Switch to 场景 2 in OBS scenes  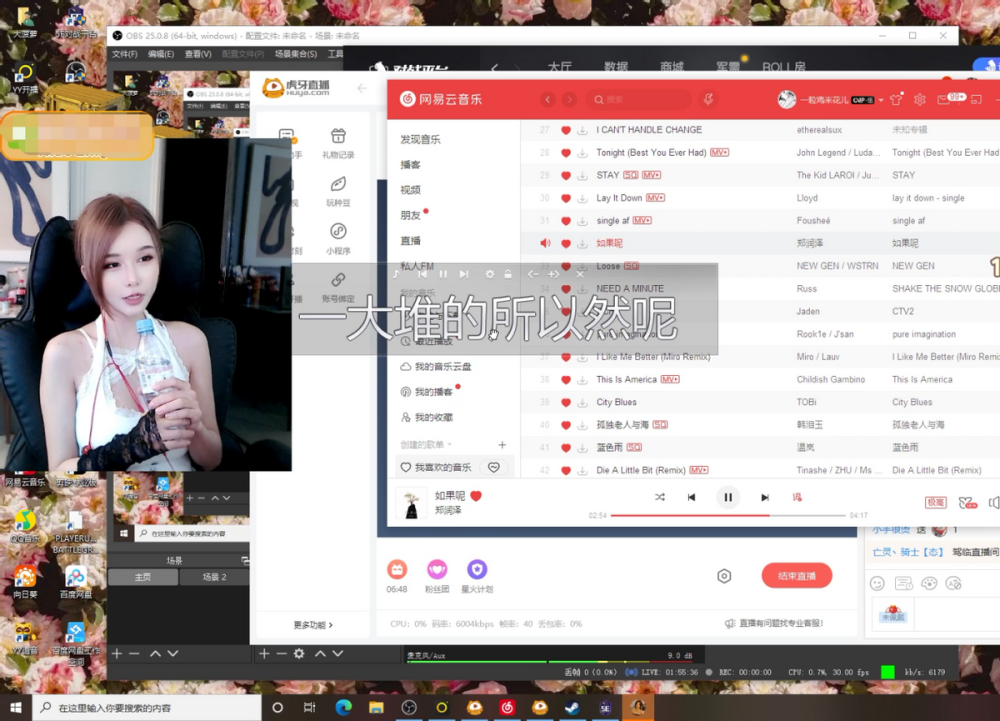click(x=214, y=577)
